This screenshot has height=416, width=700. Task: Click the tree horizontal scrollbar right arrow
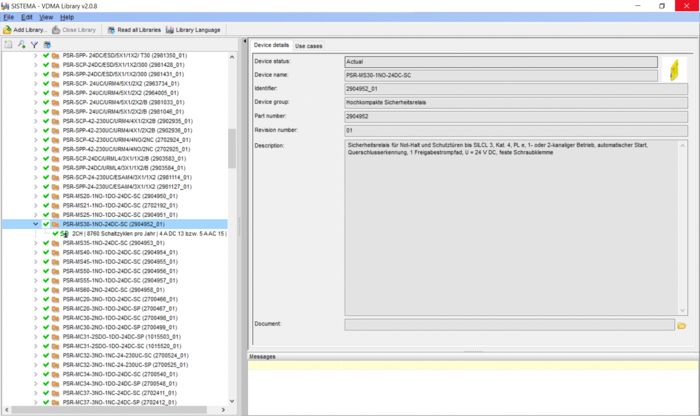(x=223, y=409)
